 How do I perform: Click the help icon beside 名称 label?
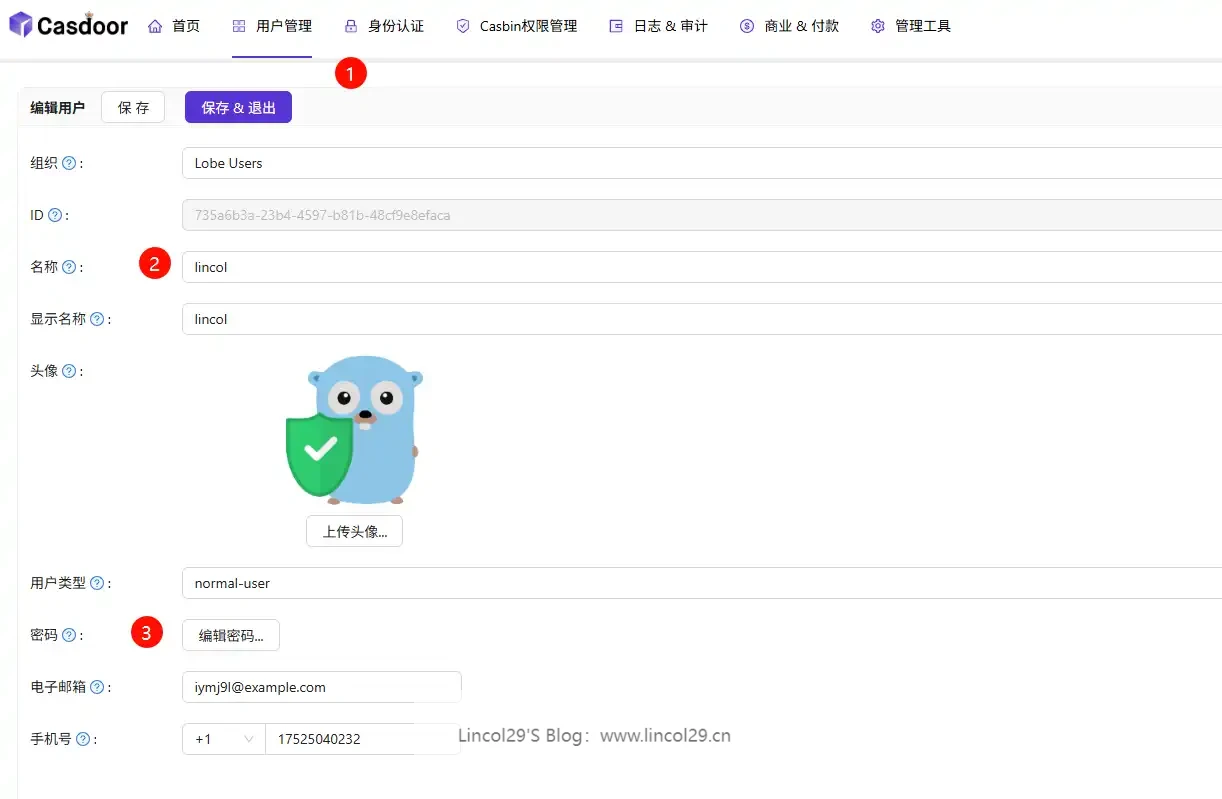coord(69,267)
